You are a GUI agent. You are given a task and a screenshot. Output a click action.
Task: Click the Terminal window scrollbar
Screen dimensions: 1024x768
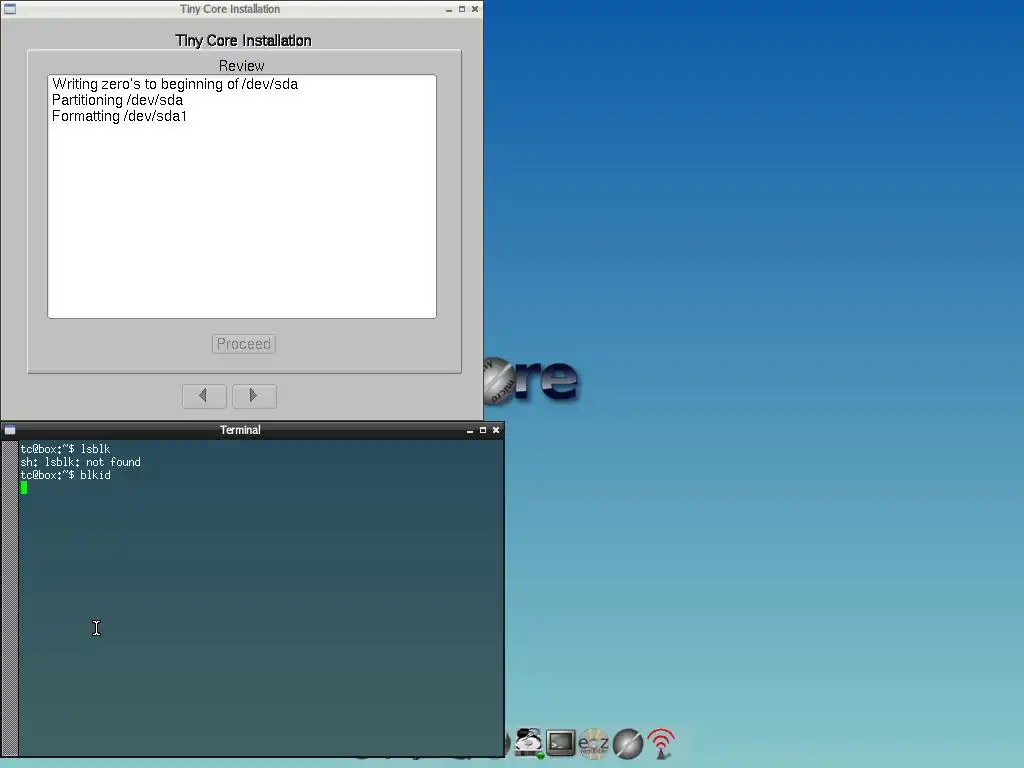[x=10, y=598]
